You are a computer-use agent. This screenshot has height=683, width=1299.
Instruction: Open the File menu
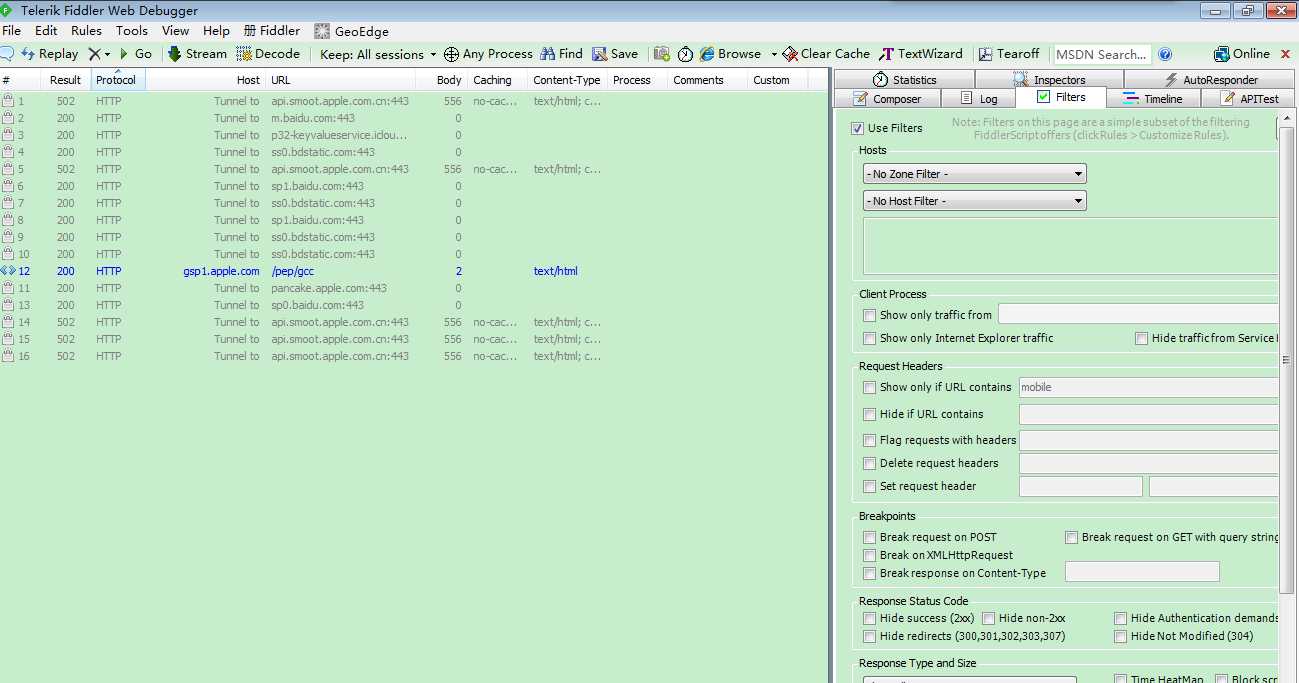point(11,31)
